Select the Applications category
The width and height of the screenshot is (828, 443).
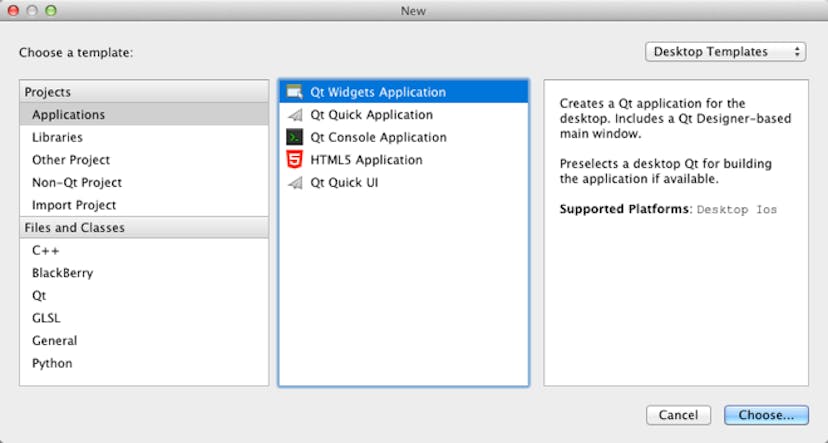tap(144, 115)
